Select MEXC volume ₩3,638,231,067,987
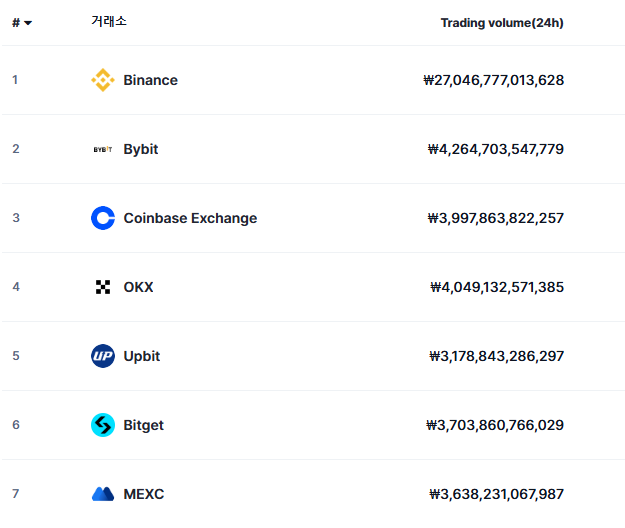 (x=496, y=494)
